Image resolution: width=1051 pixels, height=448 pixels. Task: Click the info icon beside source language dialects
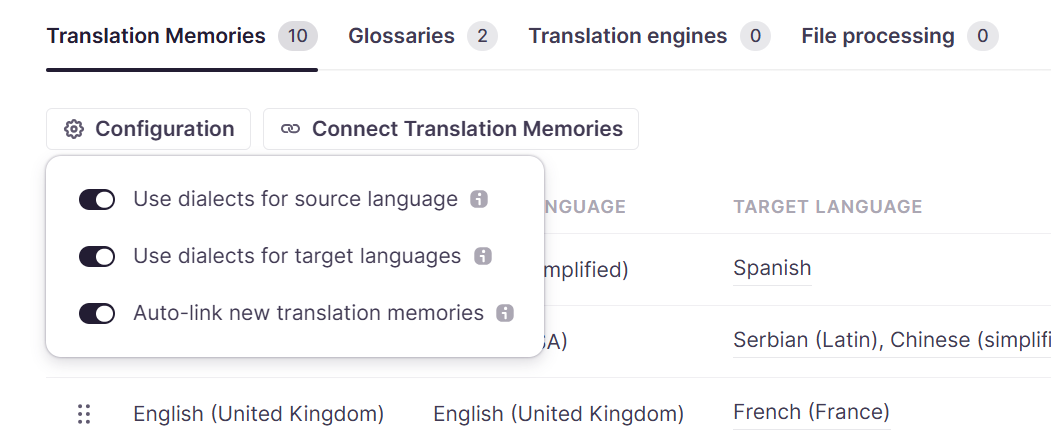[x=479, y=199]
